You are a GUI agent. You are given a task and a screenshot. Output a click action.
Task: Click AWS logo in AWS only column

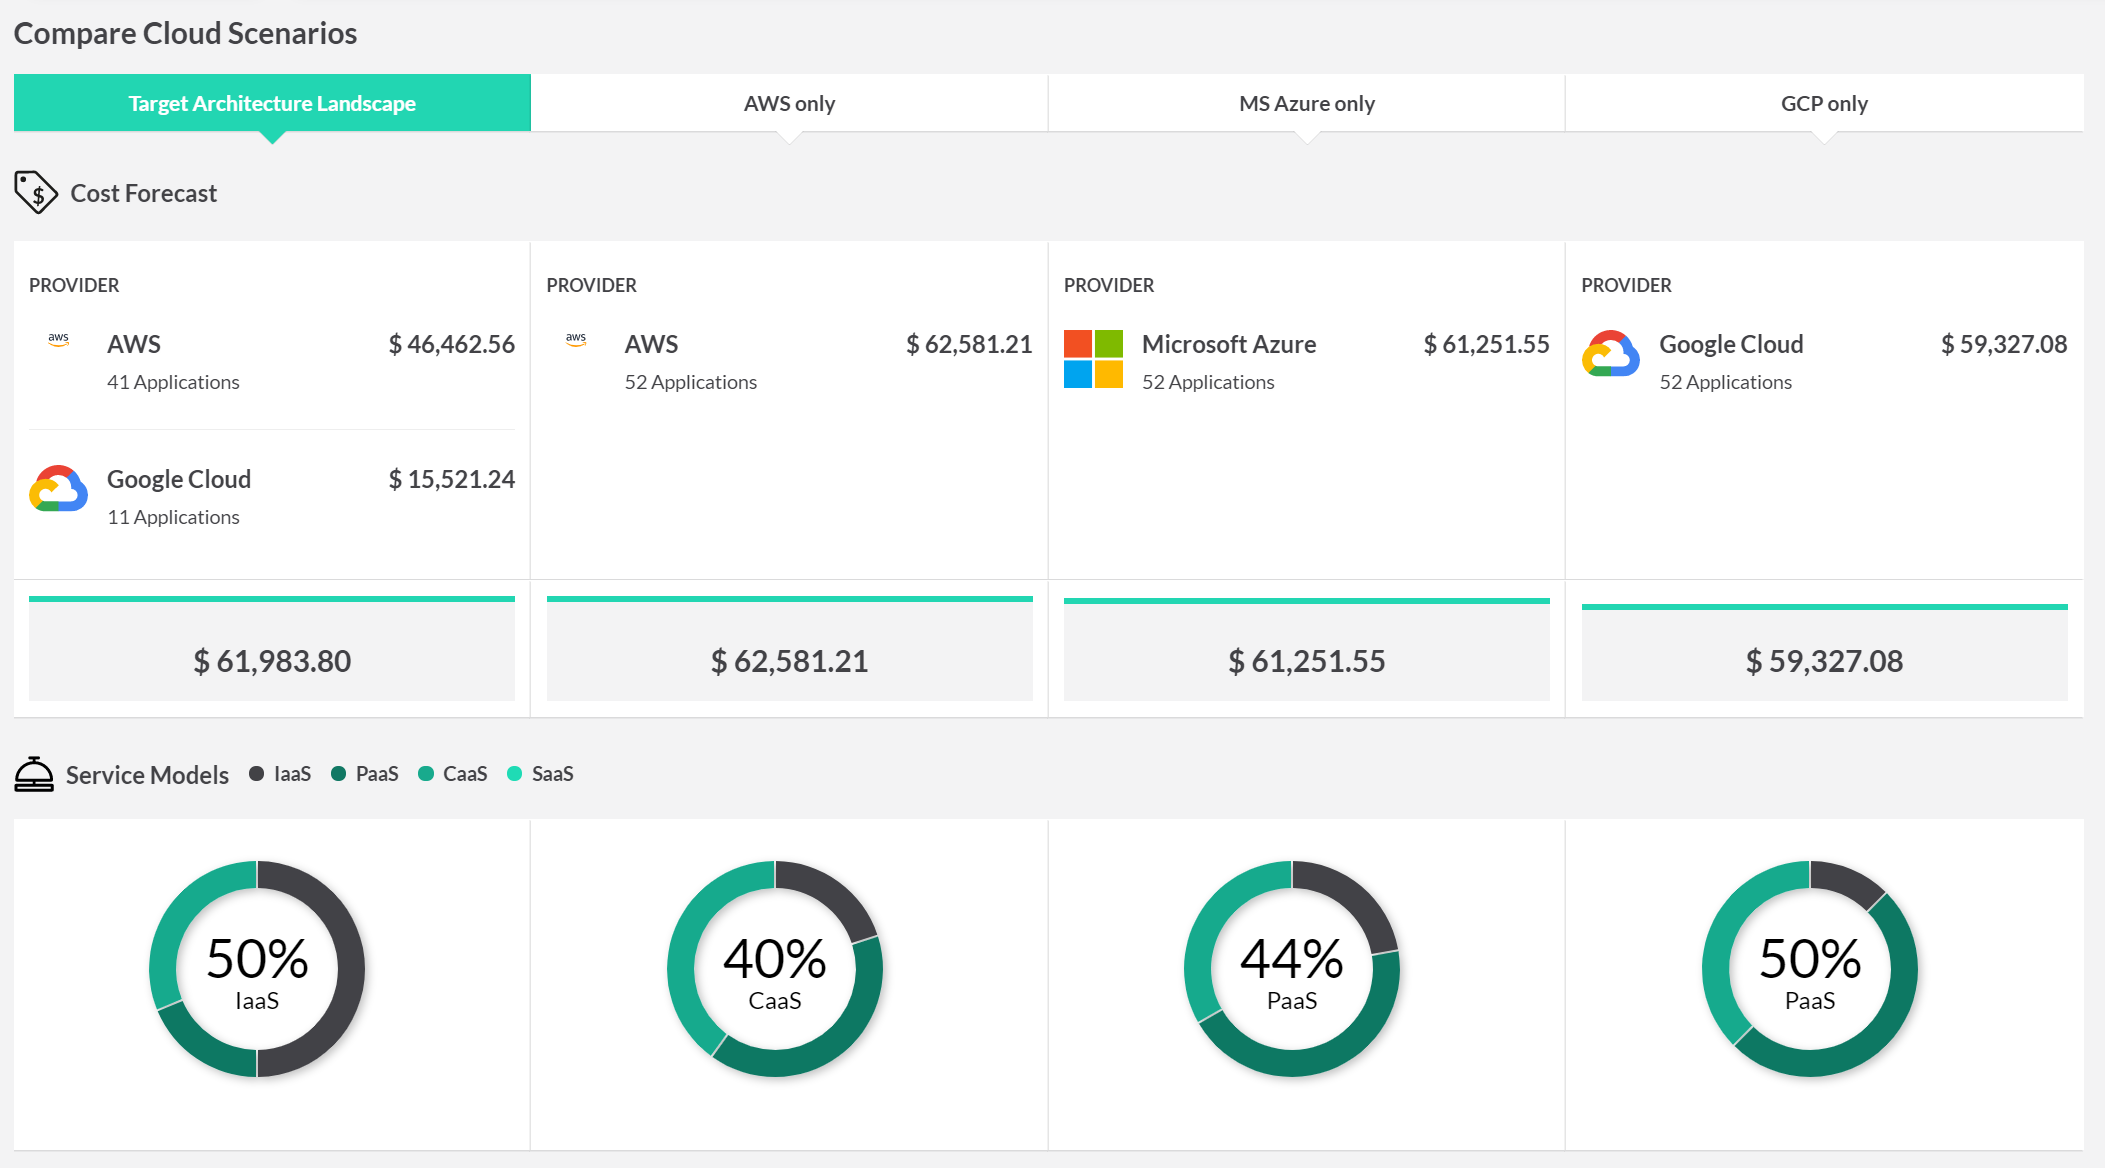[576, 340]
